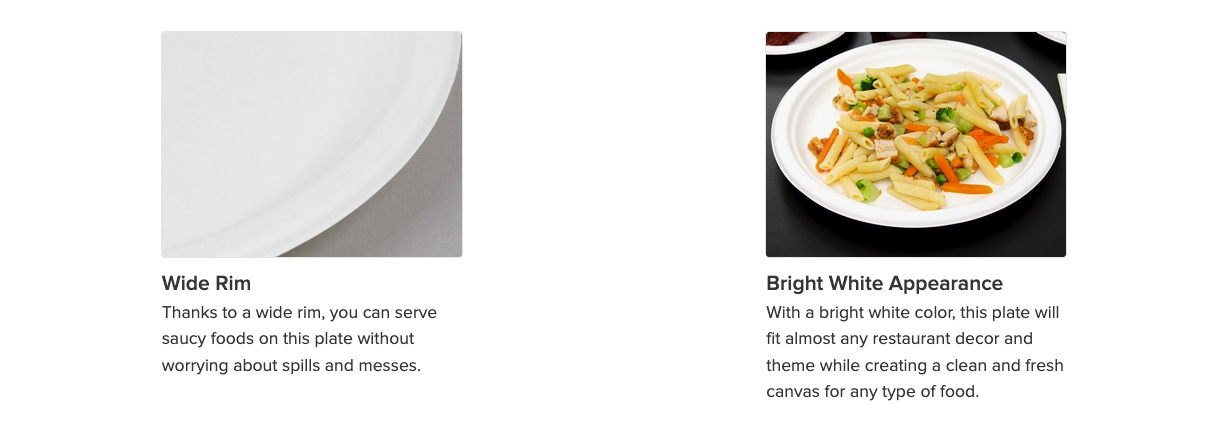
Task: Click the line 'theme while creating a clean and fresh'
Action: [x=915, y=365]
